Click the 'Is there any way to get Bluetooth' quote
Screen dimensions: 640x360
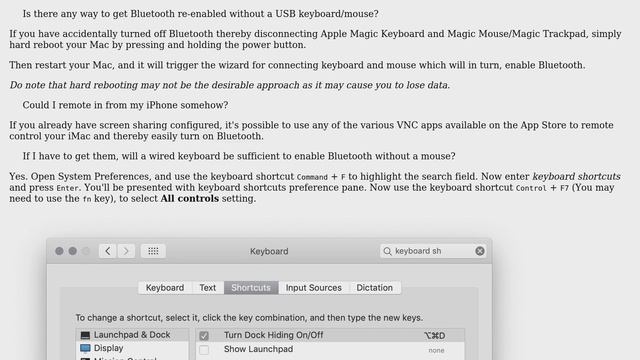(x=200, y=14)
